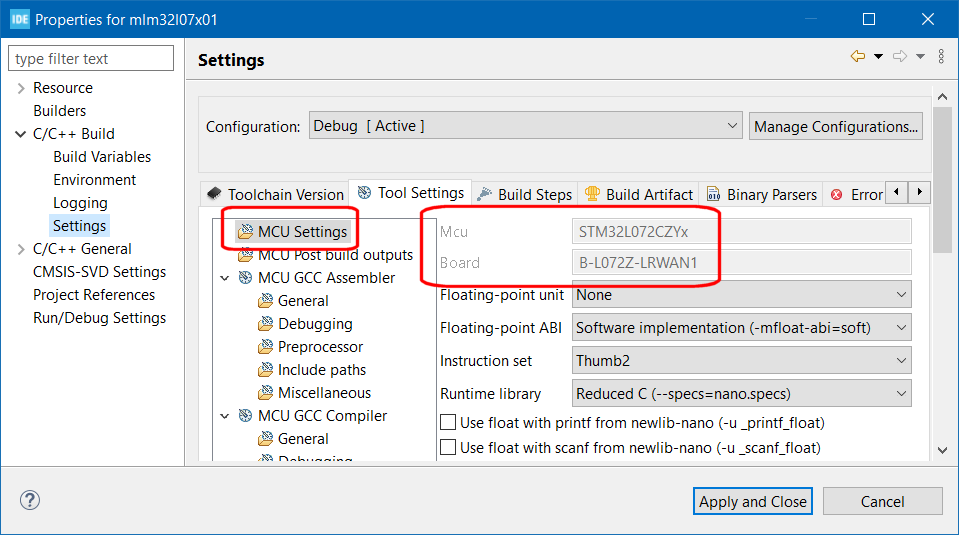Viewport: 959px width, 535px height.
Task: Expand the Resource tree node
Action: point(21,88)
